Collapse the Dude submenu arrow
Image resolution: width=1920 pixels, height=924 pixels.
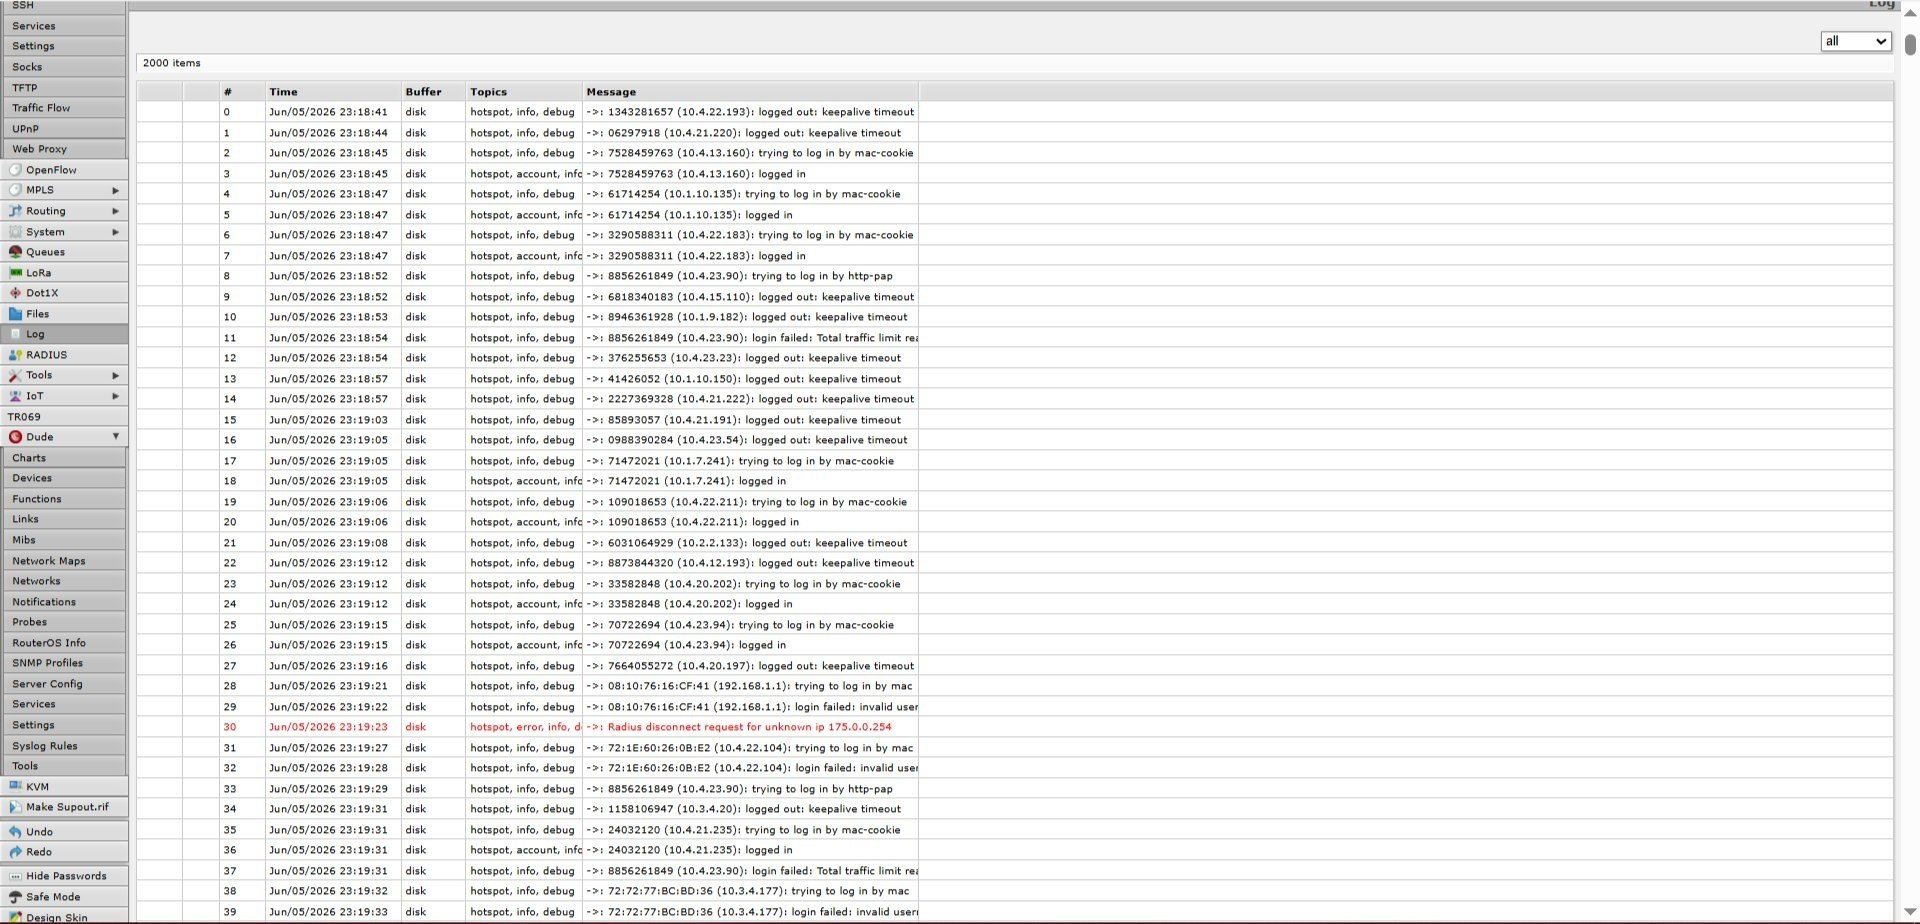tap(116, 437)
